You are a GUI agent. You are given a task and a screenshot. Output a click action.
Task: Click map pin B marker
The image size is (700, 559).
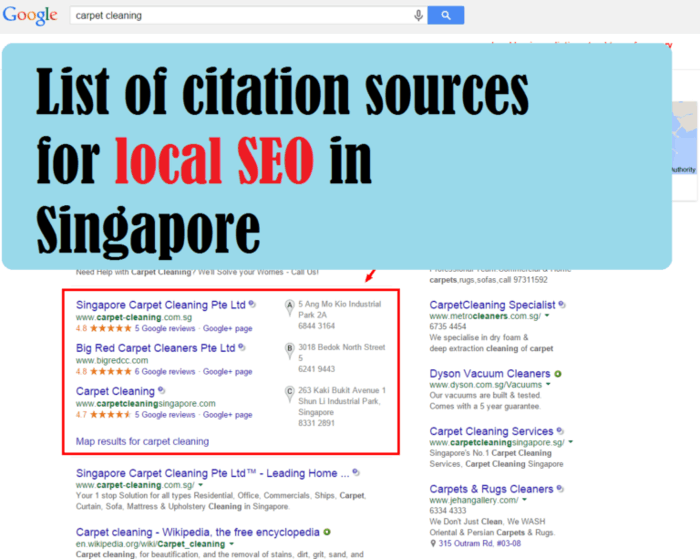[x=289, y=350]
